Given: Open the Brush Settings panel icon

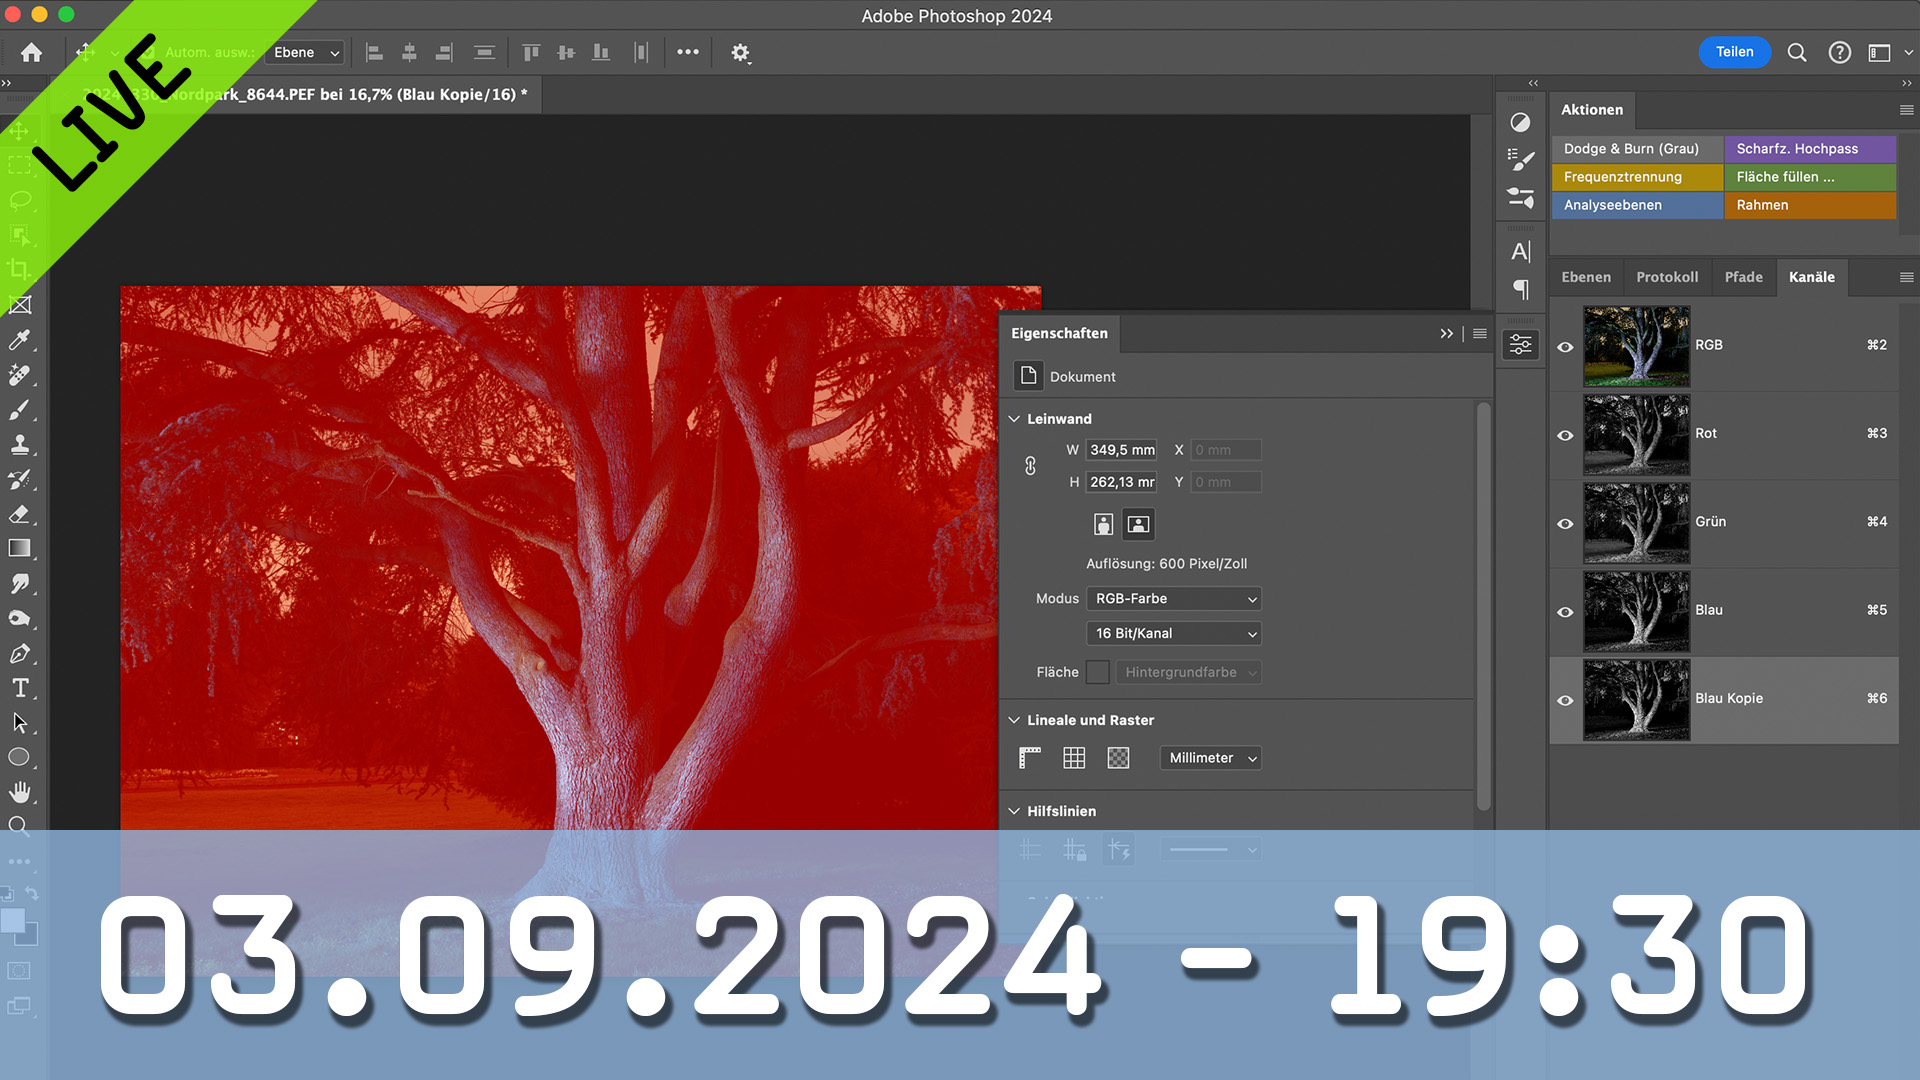Looking at the screenshot, I should click(1520, 160).
